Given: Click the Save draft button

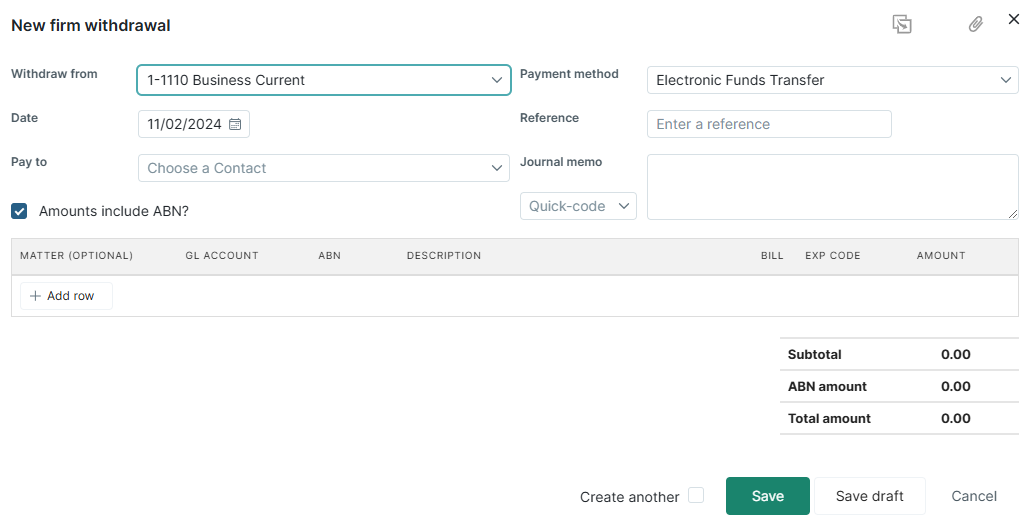Looking at the screenshot, I should [x=870, y=496].
